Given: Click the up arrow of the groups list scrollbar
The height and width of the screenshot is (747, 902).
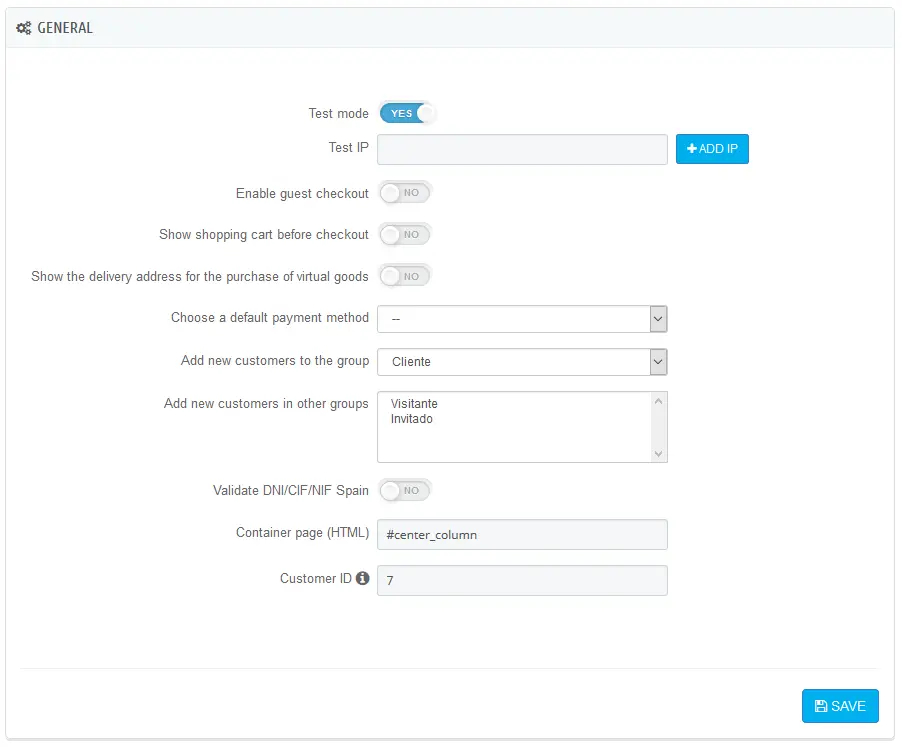Looking at the screenshot, I should tap(658, 401).
